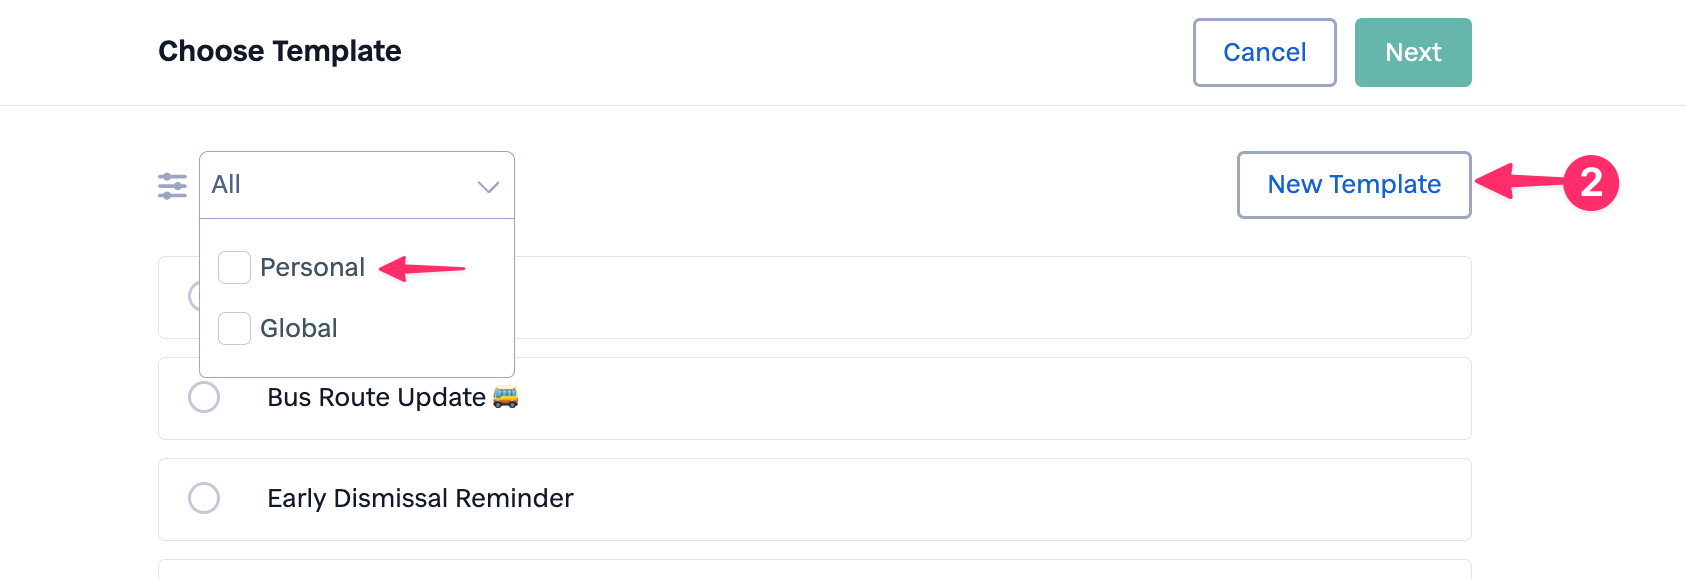Choose the Global option label
1686x580 pixels.
298,329
